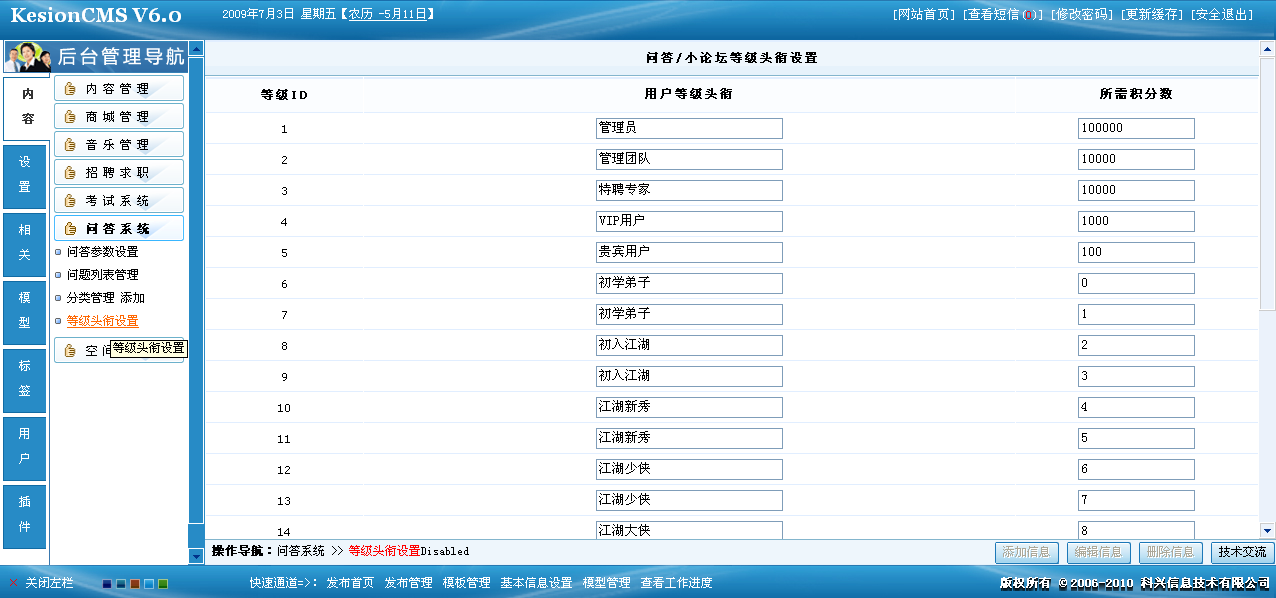Open 模板管理 from the quick channel bar
Viewport: 1276px width, 598px height.
coord(466,583)
